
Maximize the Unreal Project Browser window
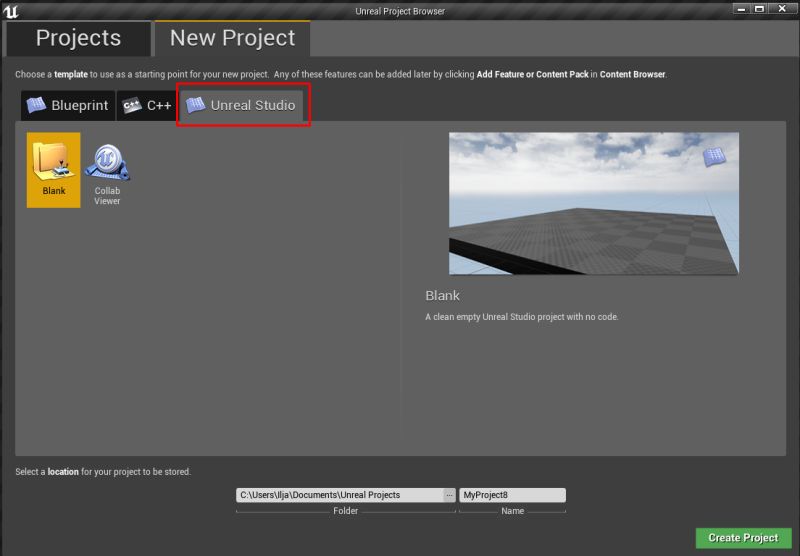click(759, 9)
